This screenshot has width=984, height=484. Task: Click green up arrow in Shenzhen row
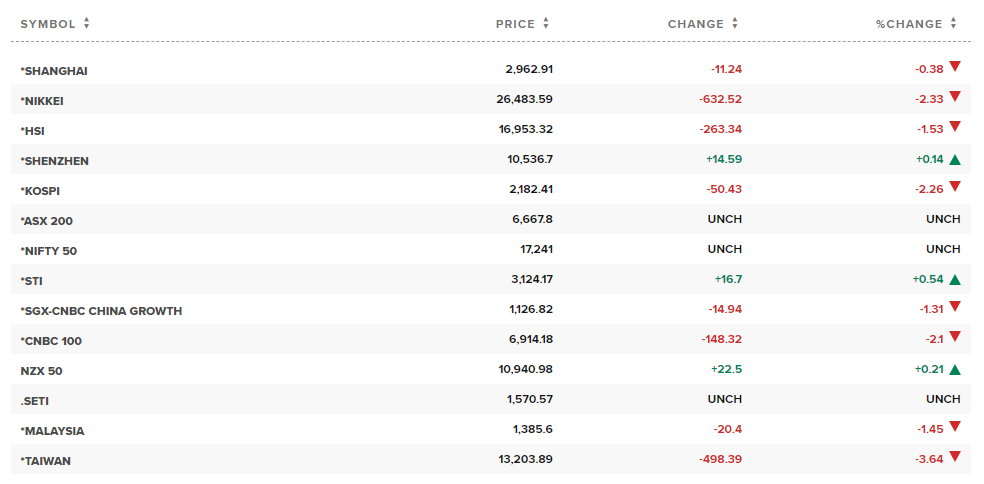tap(955, 159)
